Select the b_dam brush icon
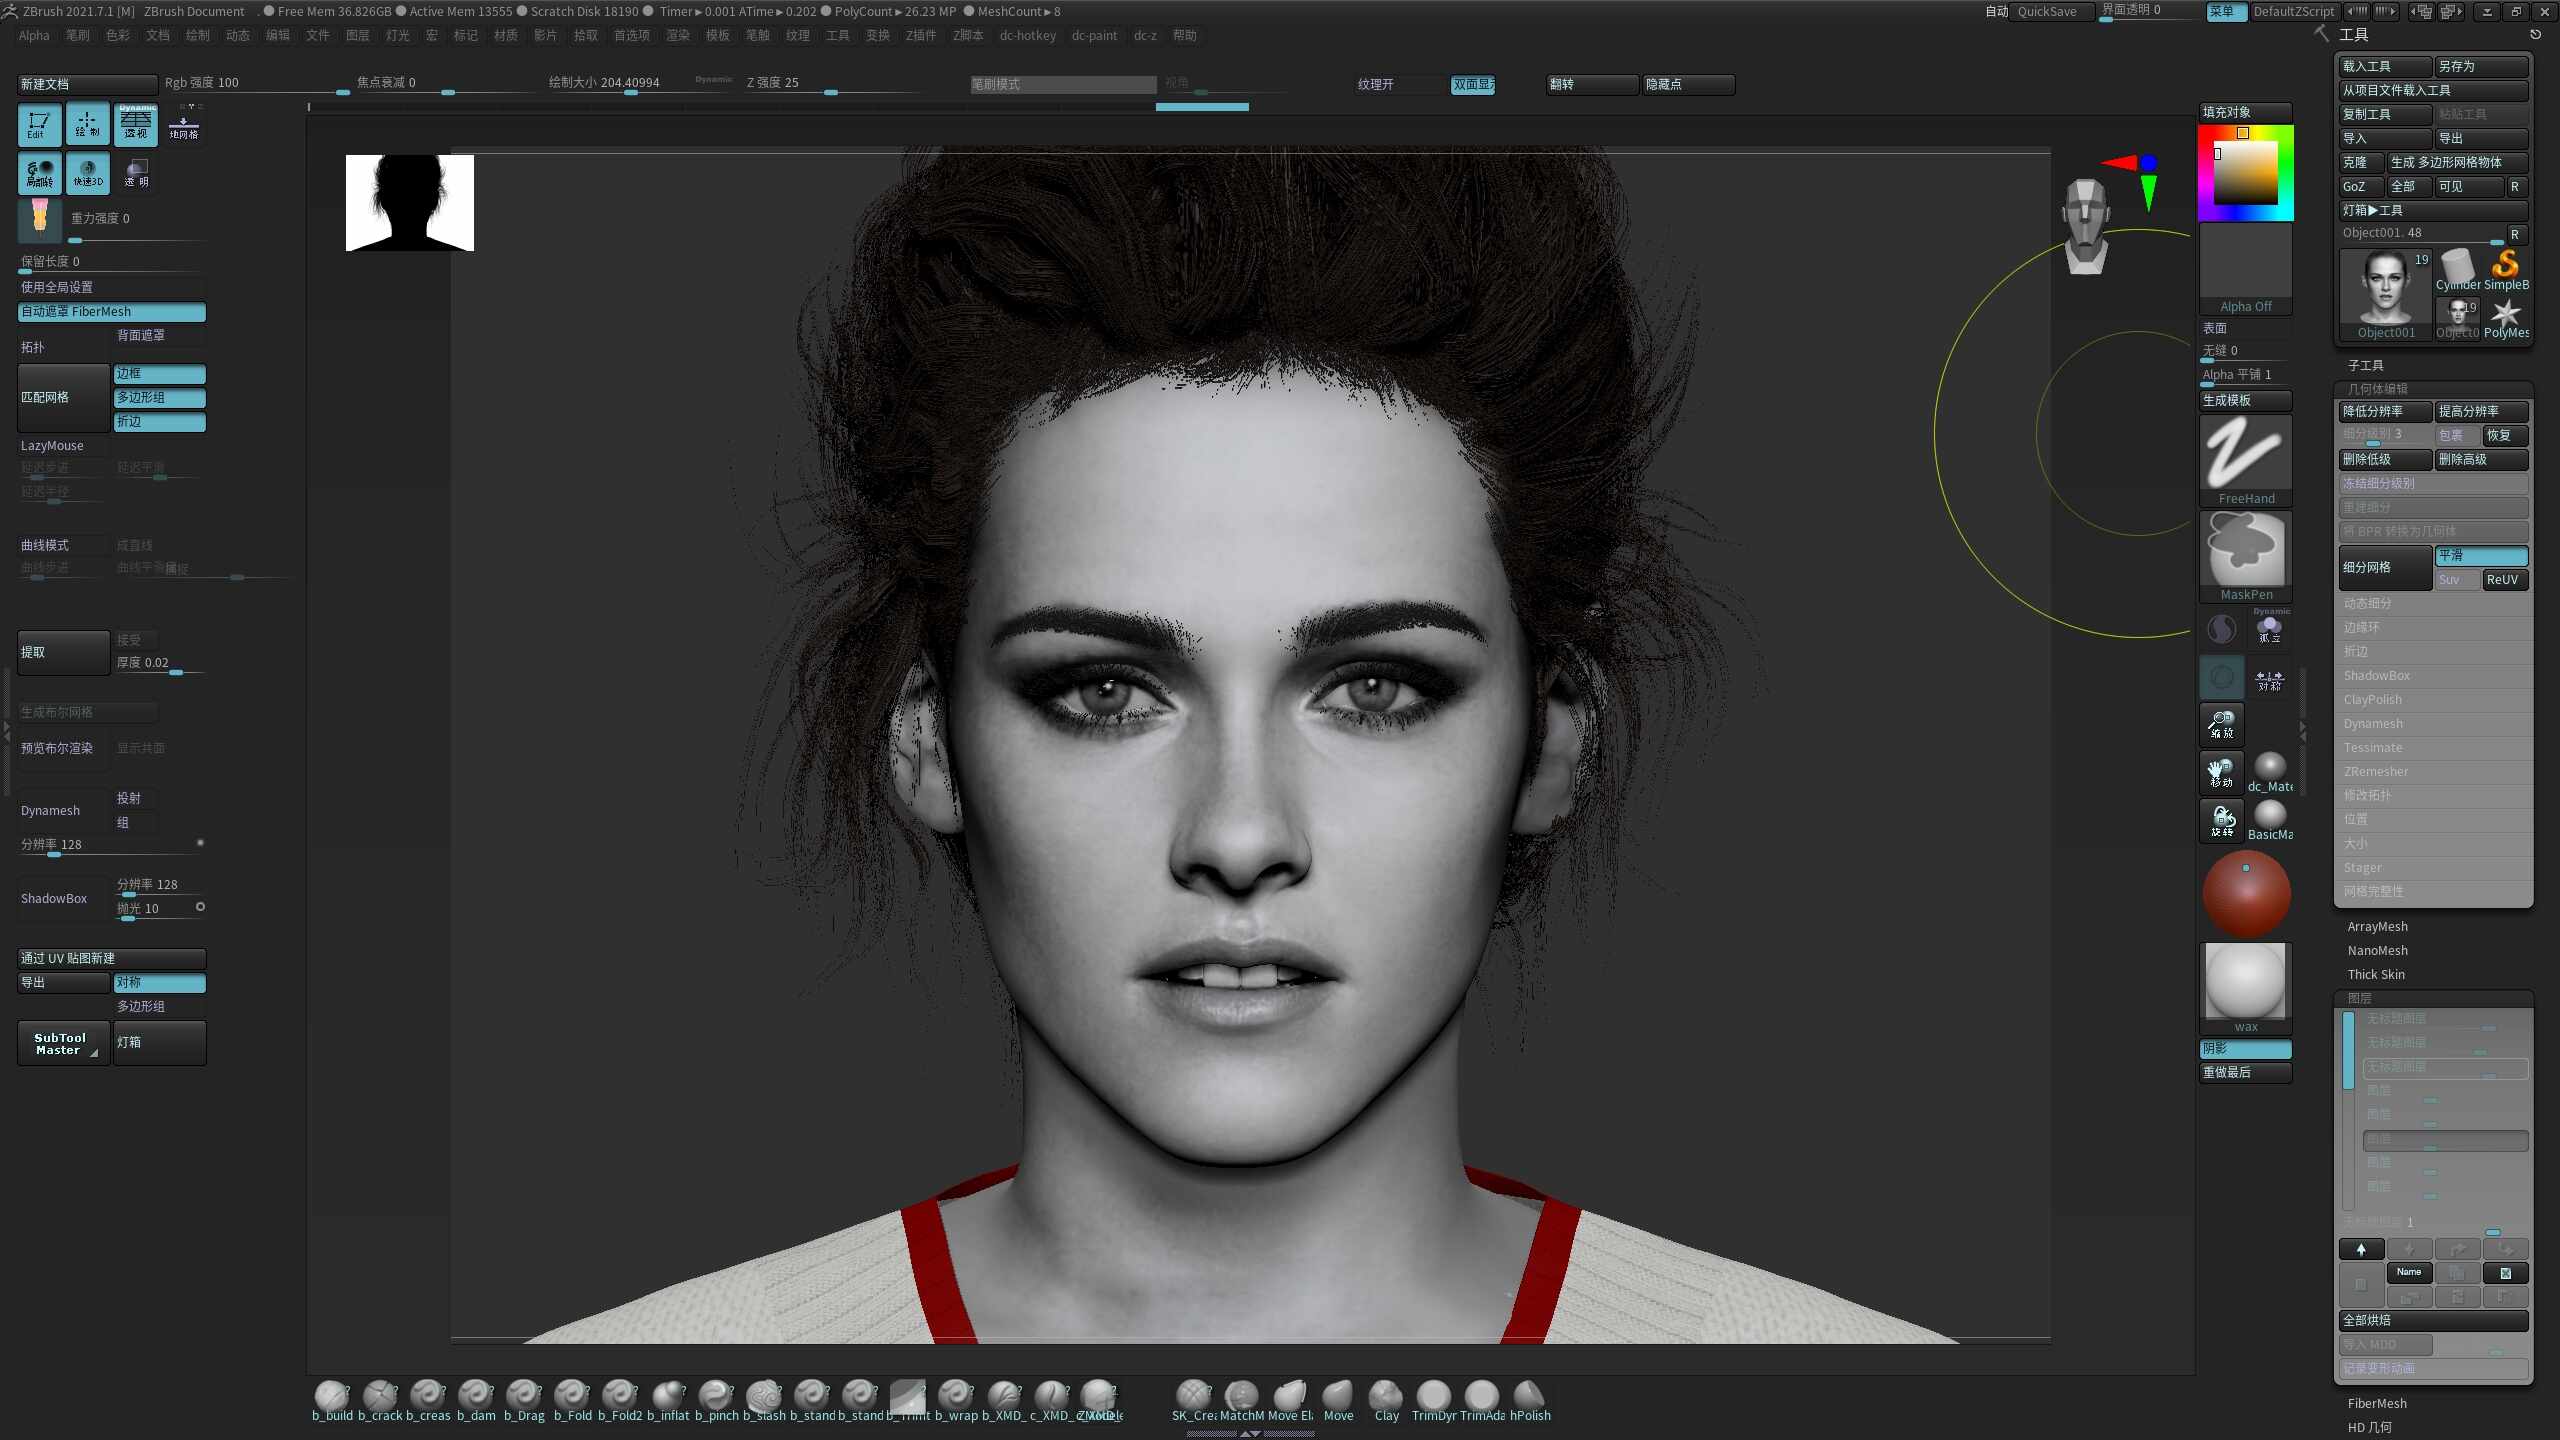The width and height of the screenshot is (2560, 1440). pos(476,1400)
